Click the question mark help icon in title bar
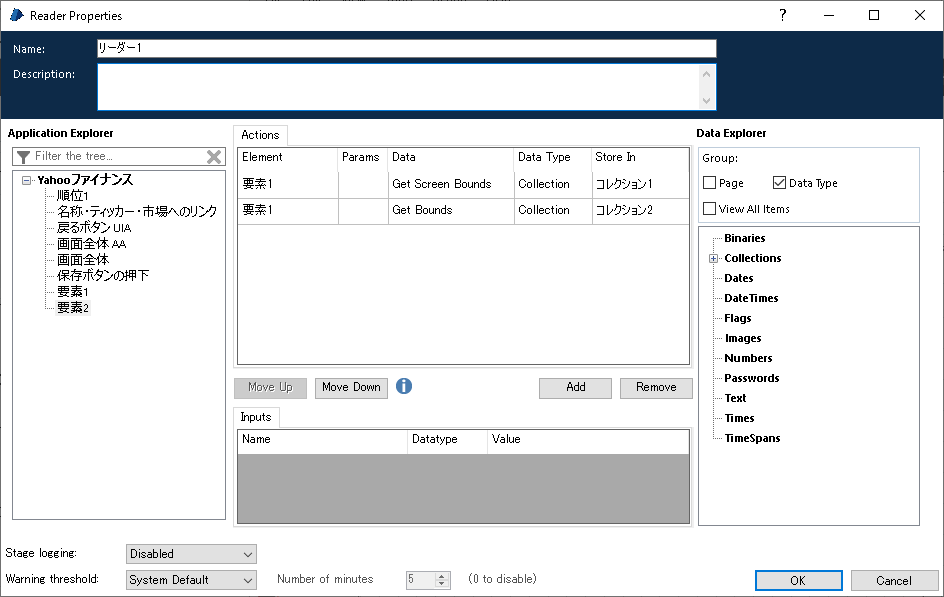This screenshot has height=597, width=944. 783,15
